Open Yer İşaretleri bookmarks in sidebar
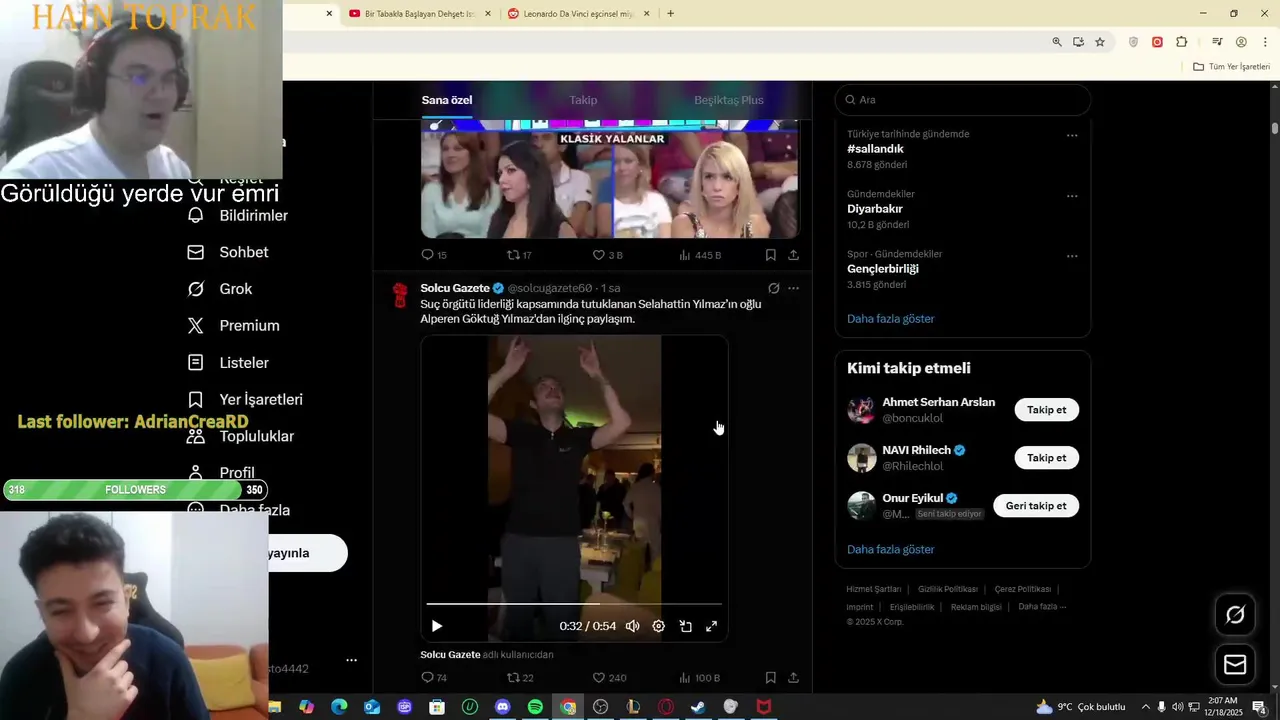The height and width of the screenshot is (720, 1280). [245, 400]
